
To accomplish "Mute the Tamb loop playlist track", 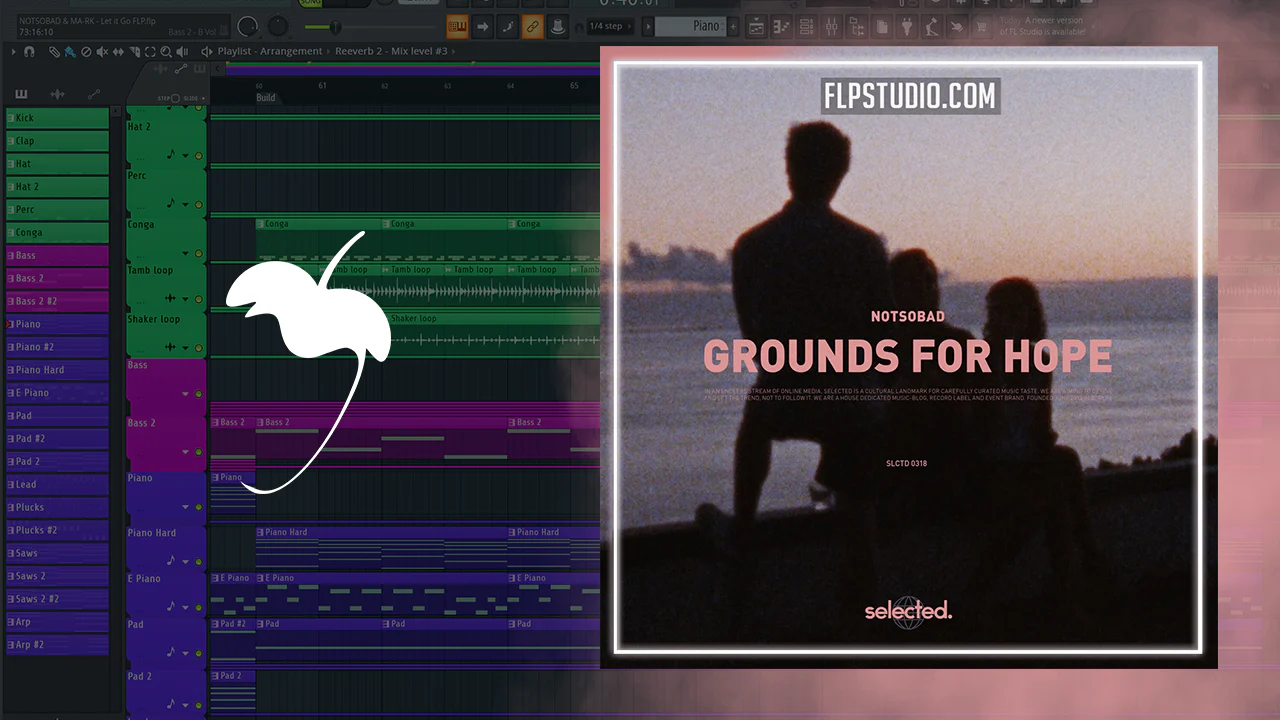I will click(199, 299).
